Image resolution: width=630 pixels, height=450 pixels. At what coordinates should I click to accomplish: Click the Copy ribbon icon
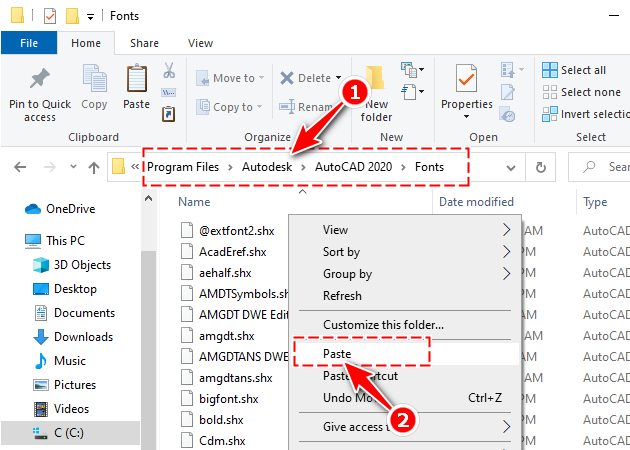click(x=94, y=78)
